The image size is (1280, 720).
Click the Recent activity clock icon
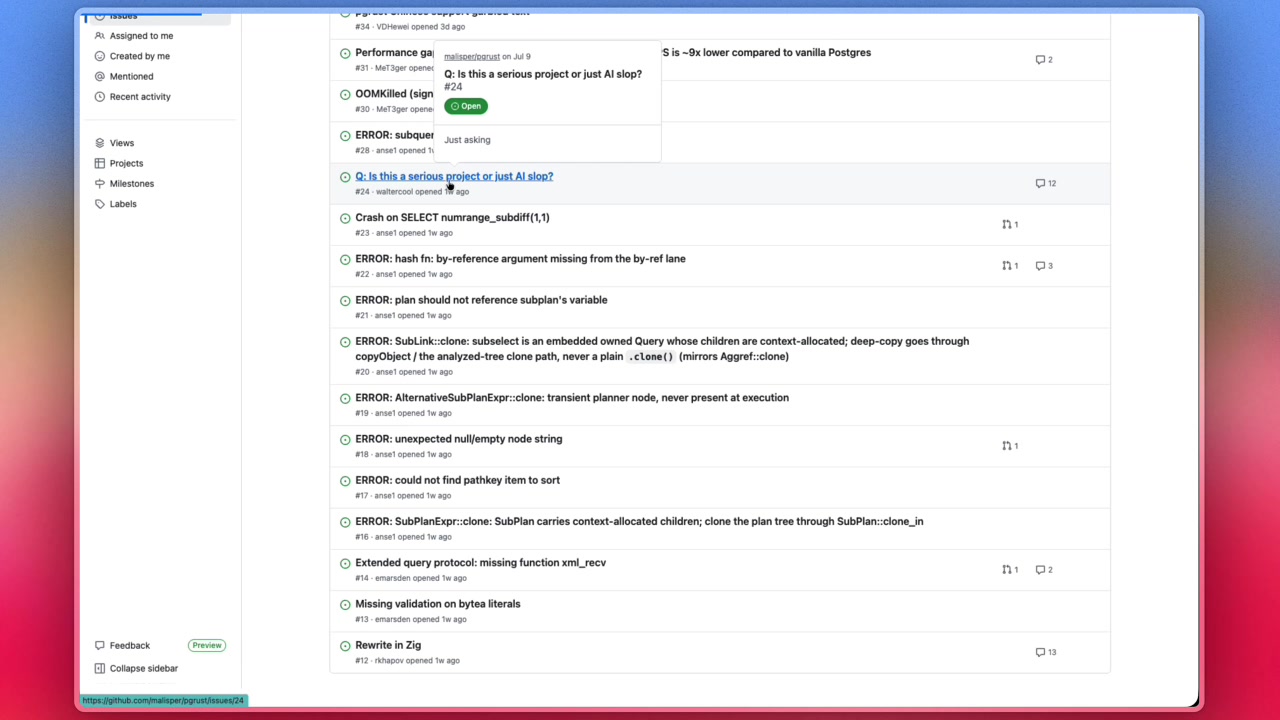pos(99,97)
